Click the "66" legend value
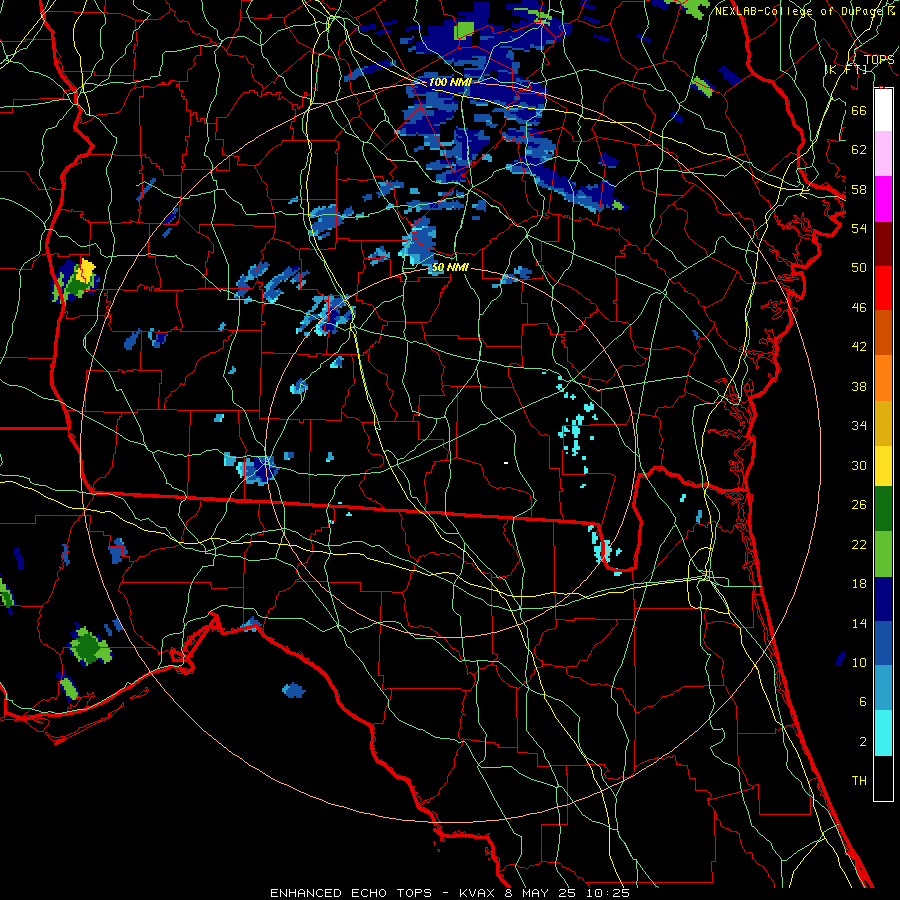900x900 pixels. [859, 110]
